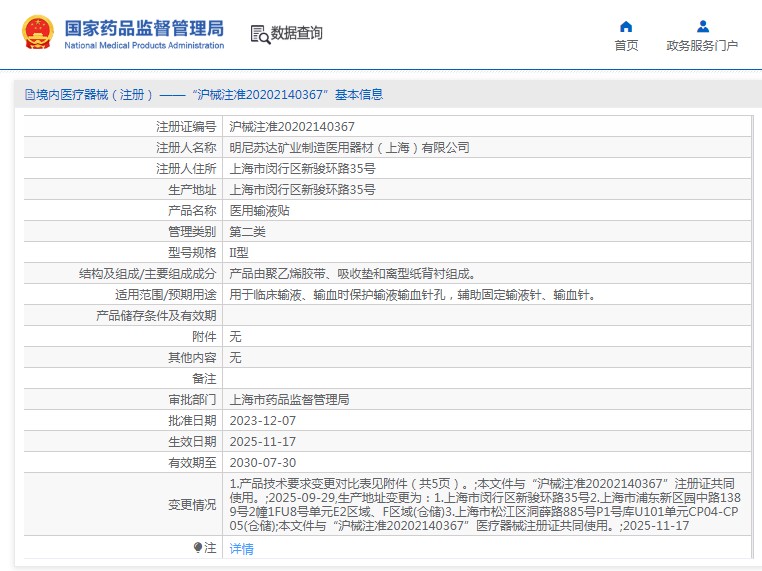Viewport: 762px width, 571px height.
Task: Click National Medical Products Administration subtitle
Action: pyautogui.click(x=144, y=45)
